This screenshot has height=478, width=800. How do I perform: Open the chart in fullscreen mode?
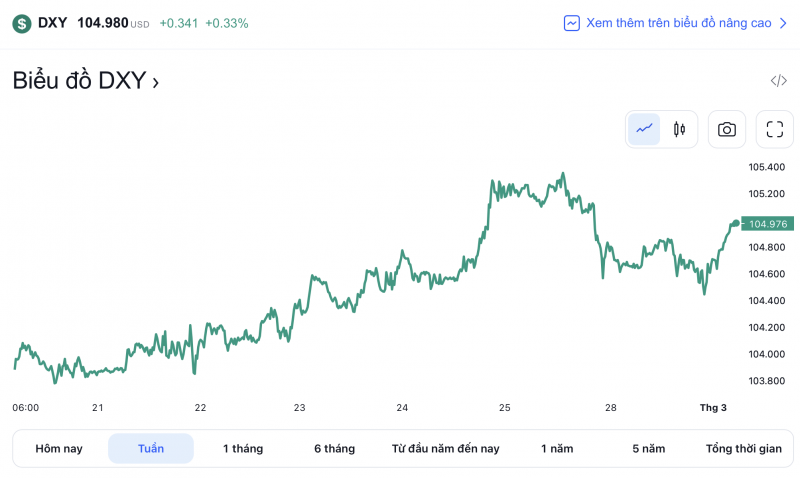coord(774,129)
